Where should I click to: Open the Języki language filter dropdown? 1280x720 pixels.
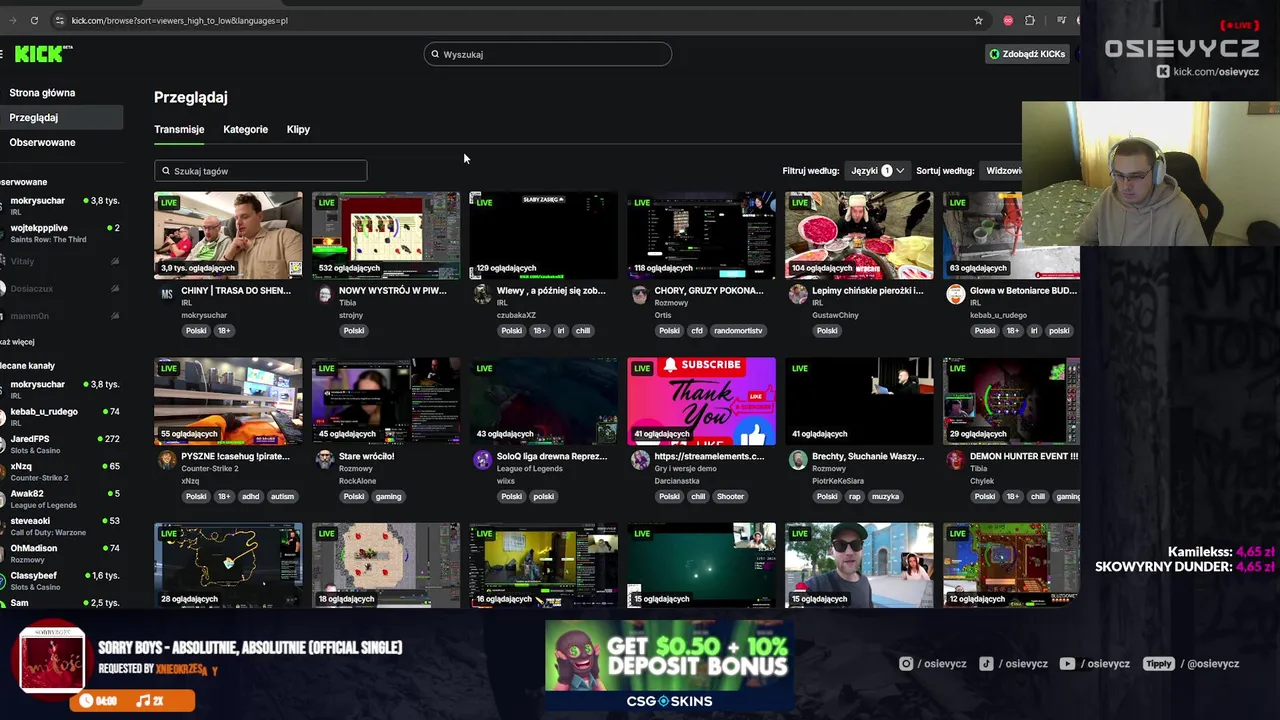pyautogui.click(x=877, y=171)
